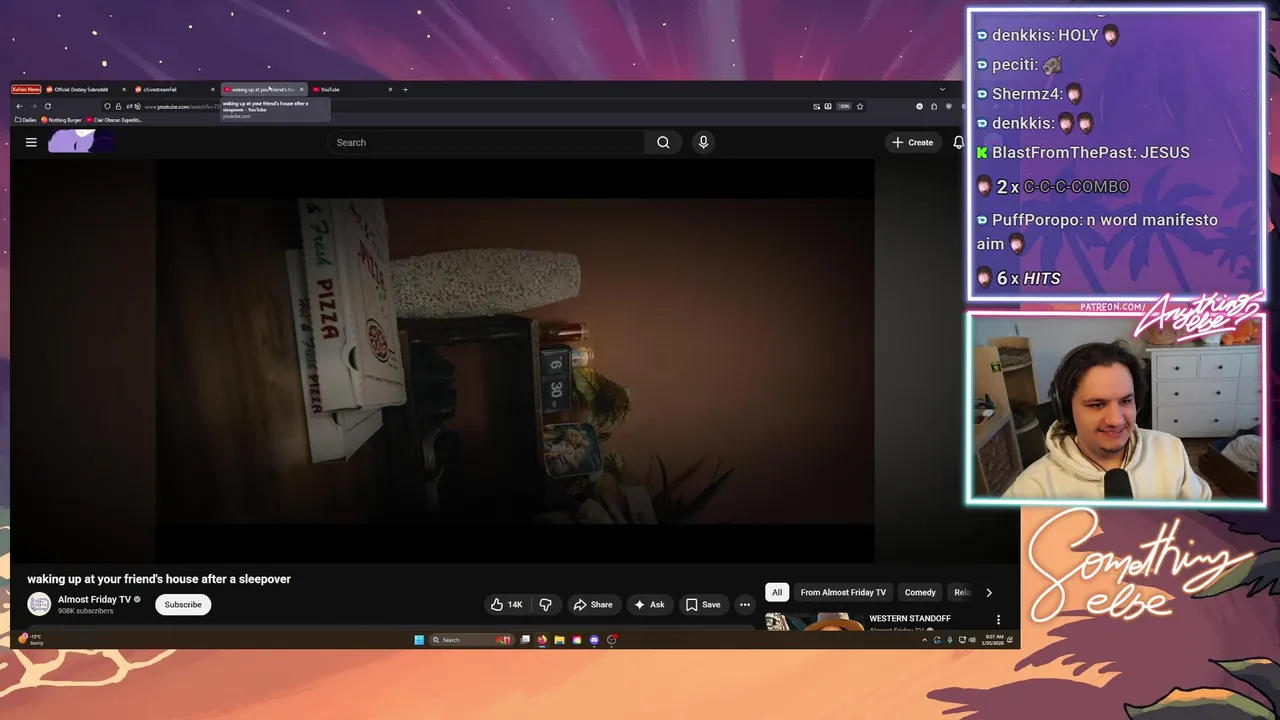Toggle picture-in-picture icon in address bar
Screen dimensions: 1280x720
point(816,106)
